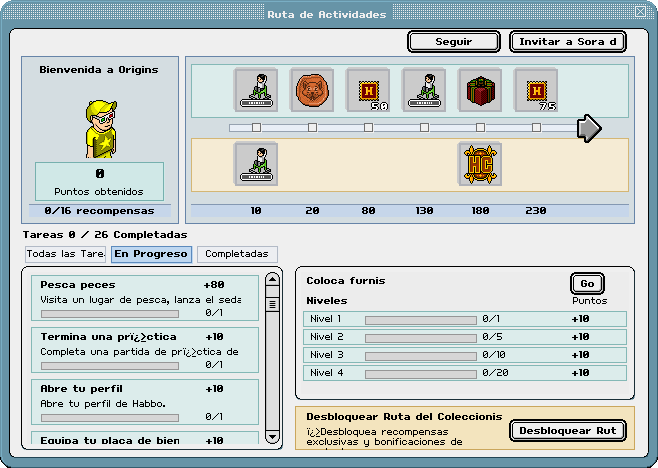Image resolution: width=658 pixels, height=468 pixels.
Task: Click the task list scroll down arrow
Action: pyautogui.click(x=272, y=437)
